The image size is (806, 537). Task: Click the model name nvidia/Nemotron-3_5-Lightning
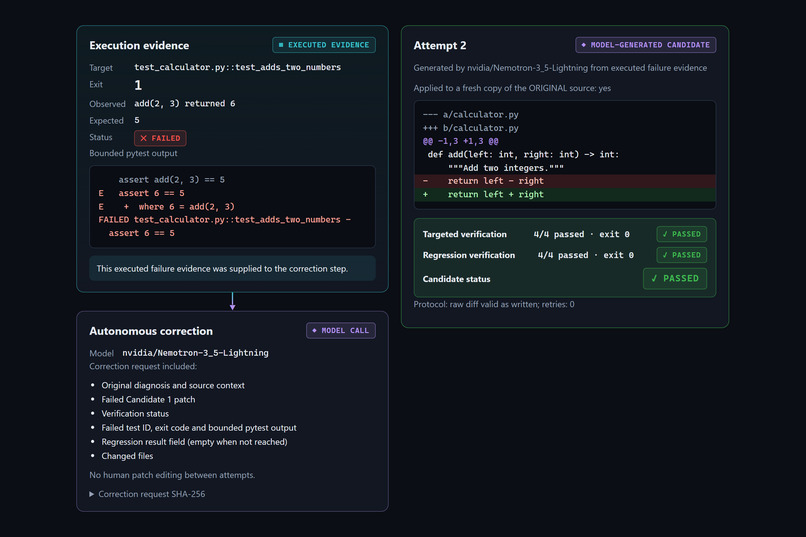click(x=195, y=353)
